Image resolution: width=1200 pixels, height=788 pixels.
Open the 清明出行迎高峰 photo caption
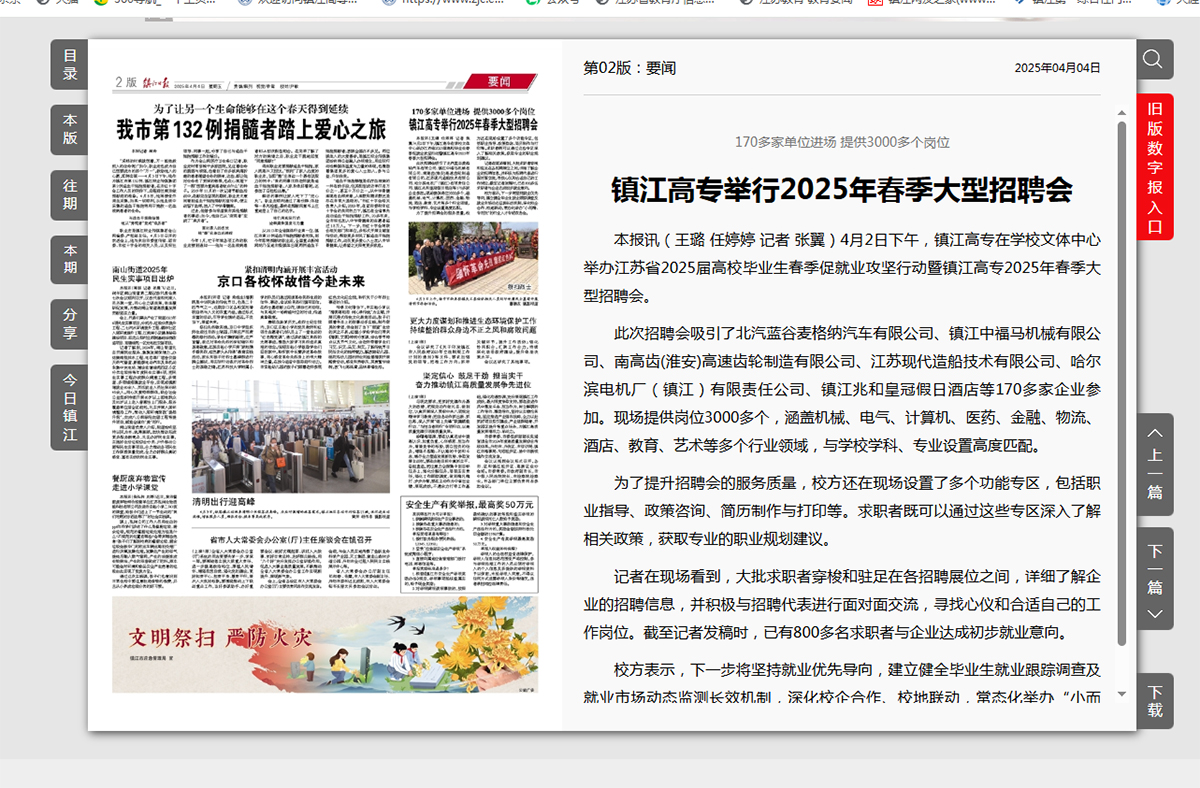point(226,500)
